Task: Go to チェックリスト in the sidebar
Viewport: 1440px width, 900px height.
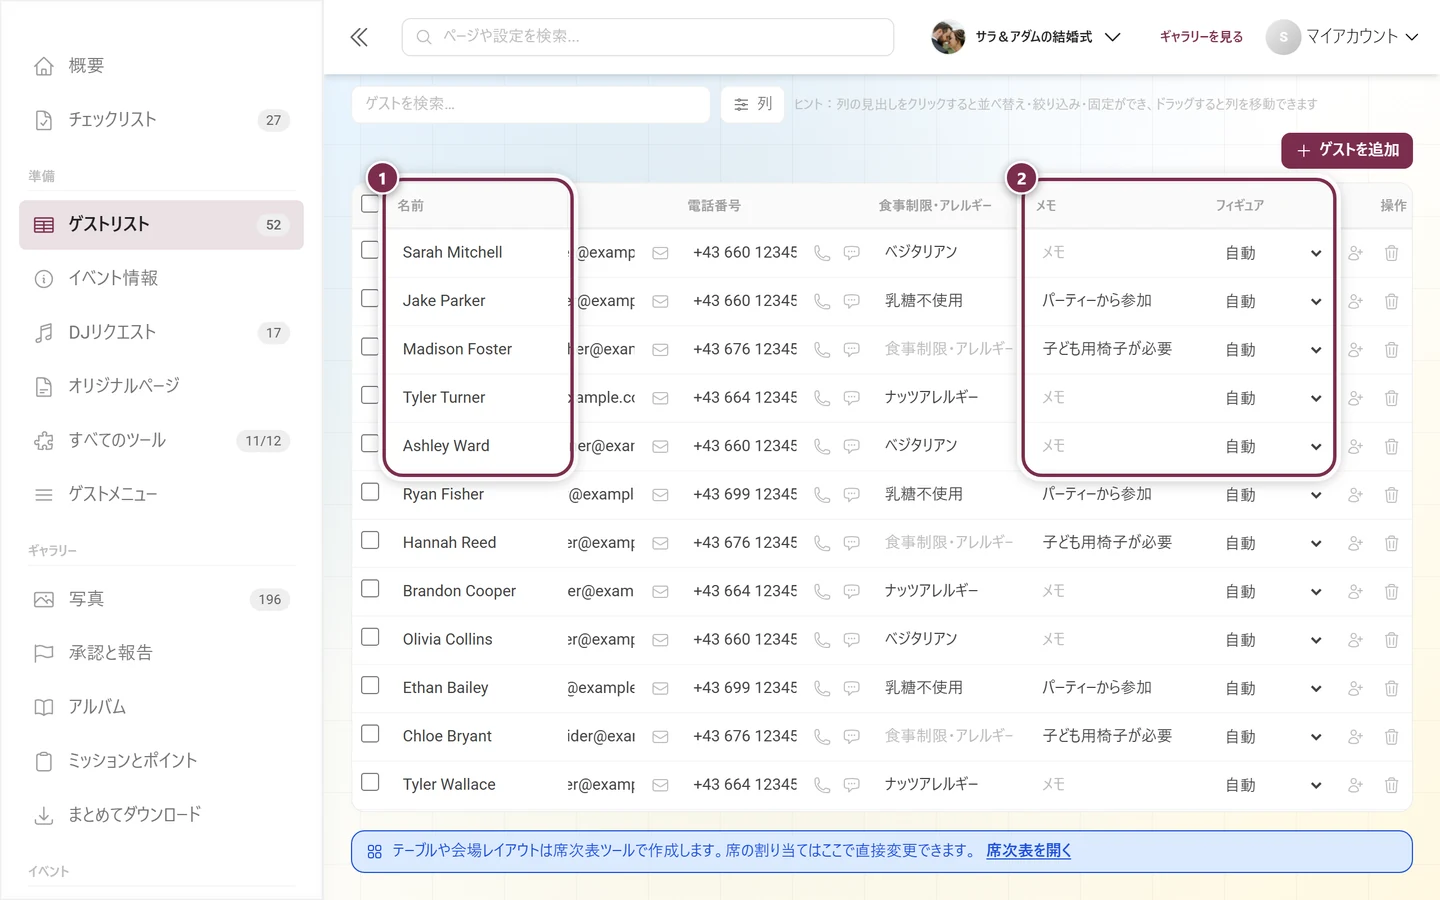Action: coord(161,120)
